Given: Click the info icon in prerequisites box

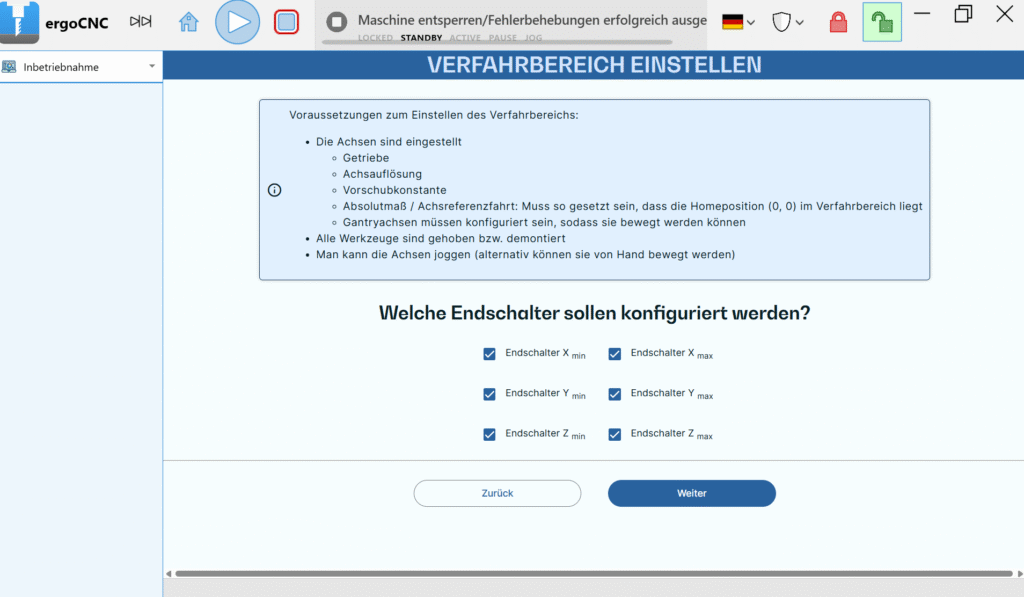Looking at the screenshot, I should [x=275, y=190].
